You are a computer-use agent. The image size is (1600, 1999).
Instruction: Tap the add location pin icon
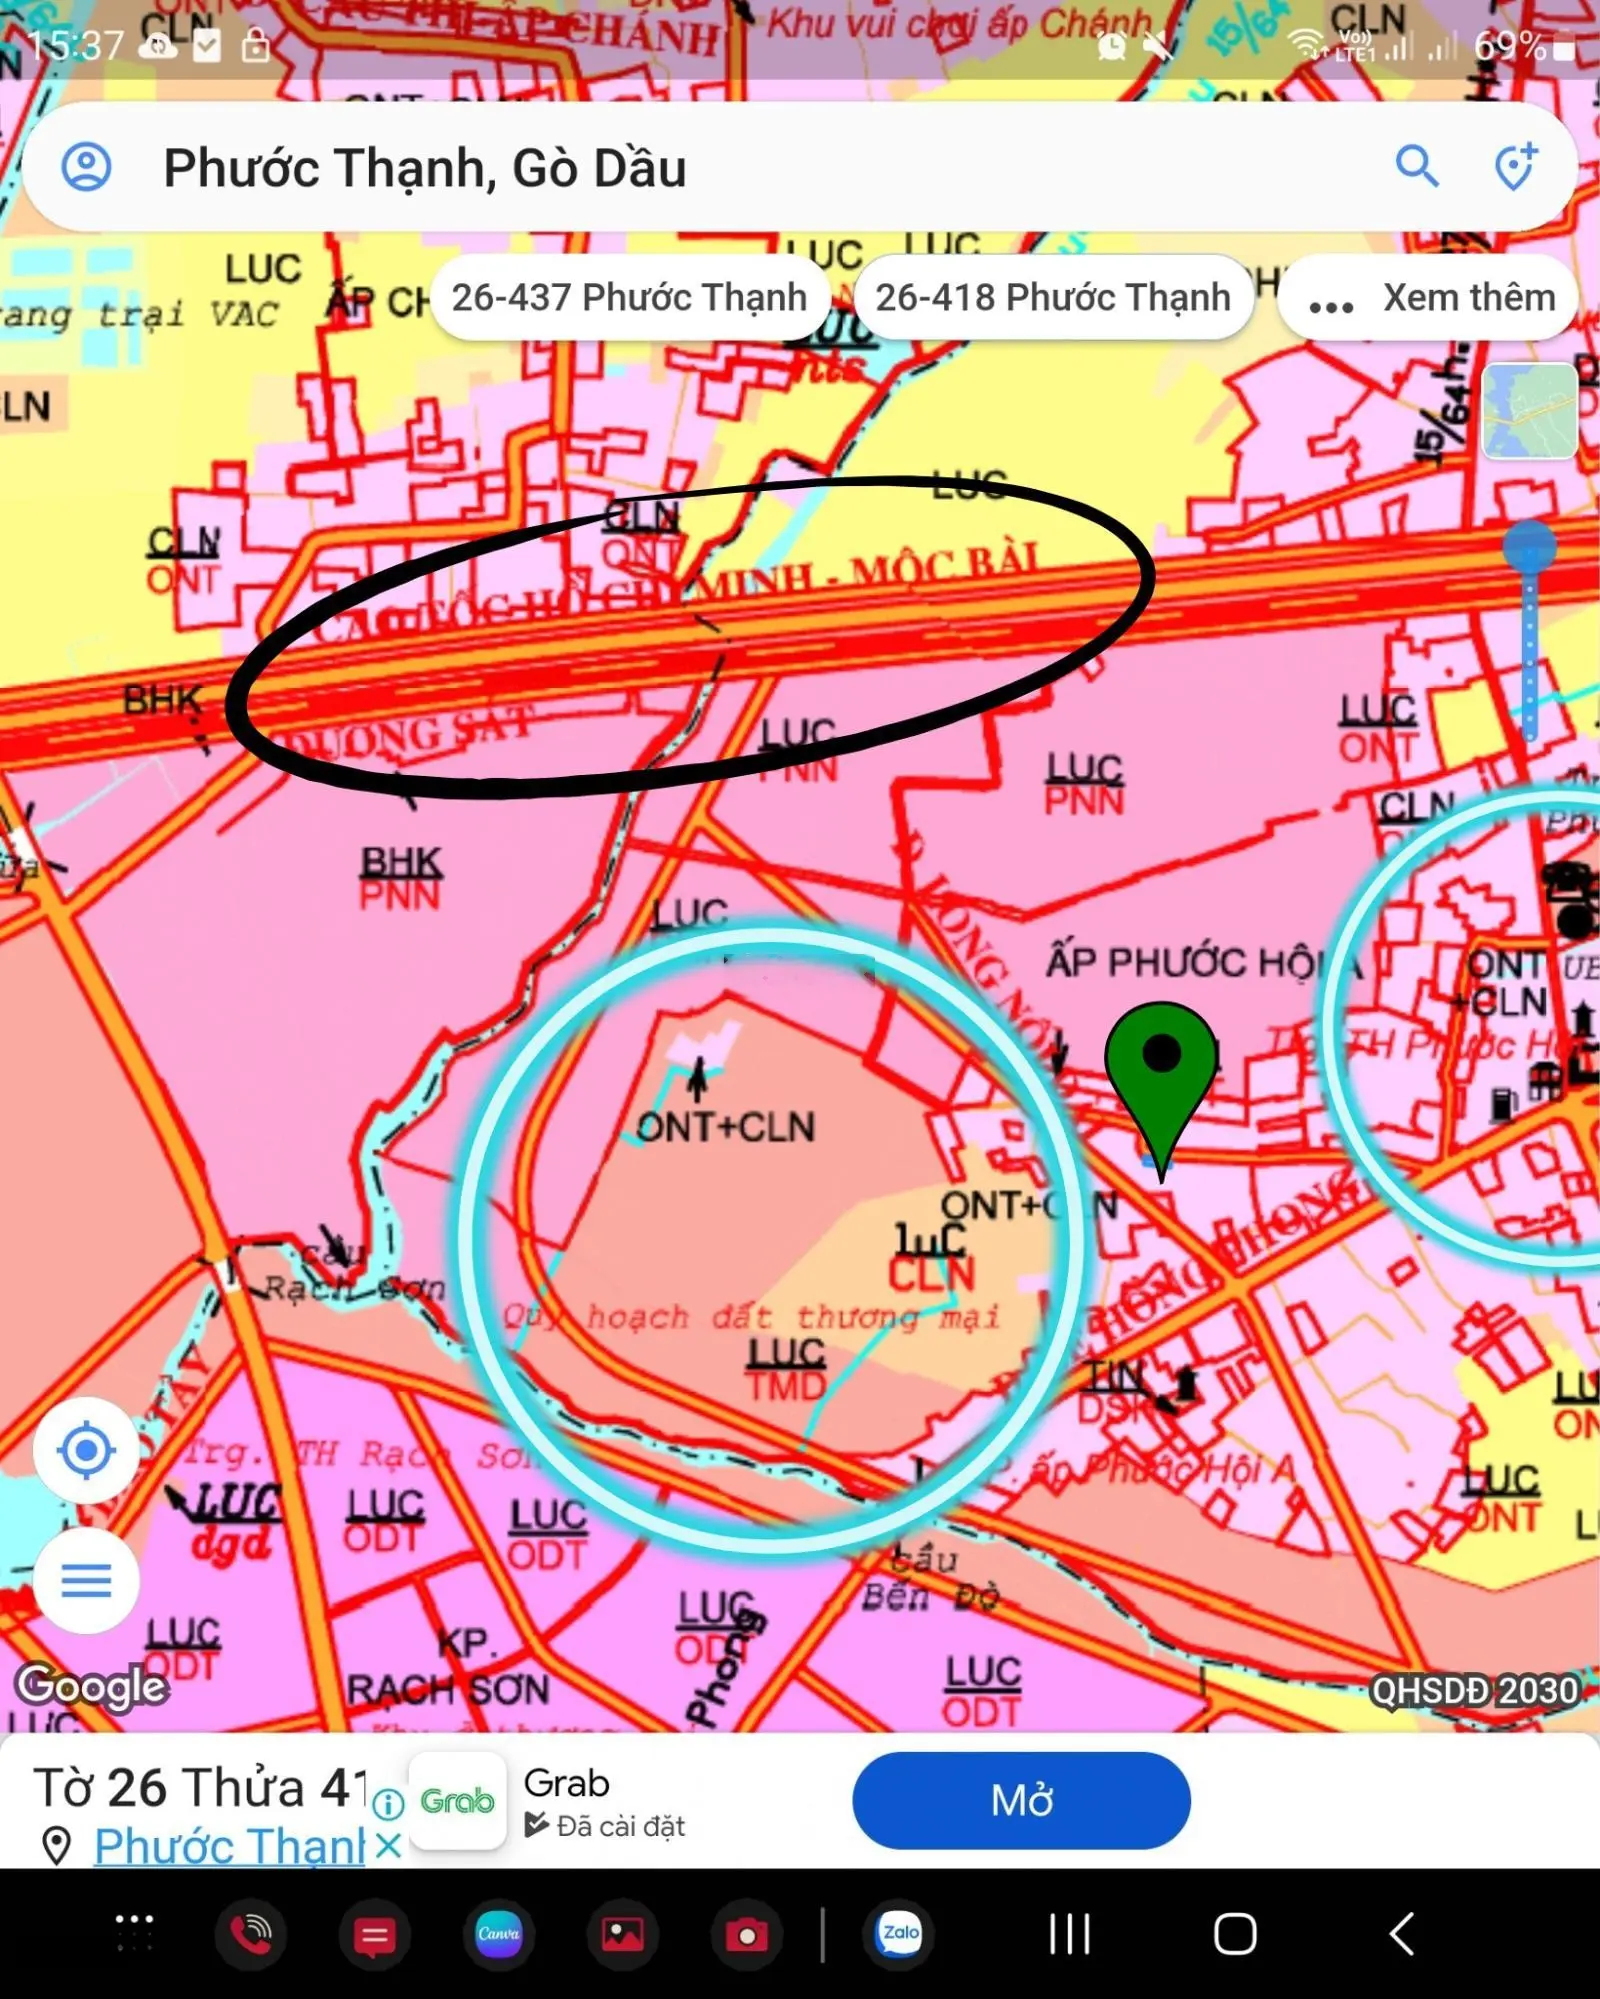point(1515,166)
